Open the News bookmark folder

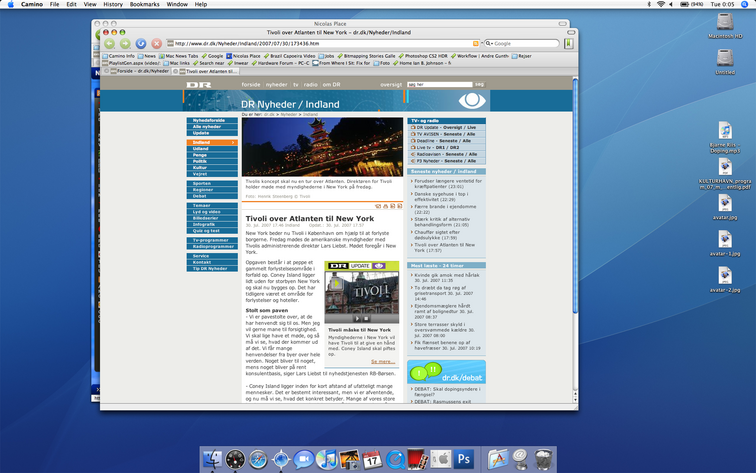147,56
